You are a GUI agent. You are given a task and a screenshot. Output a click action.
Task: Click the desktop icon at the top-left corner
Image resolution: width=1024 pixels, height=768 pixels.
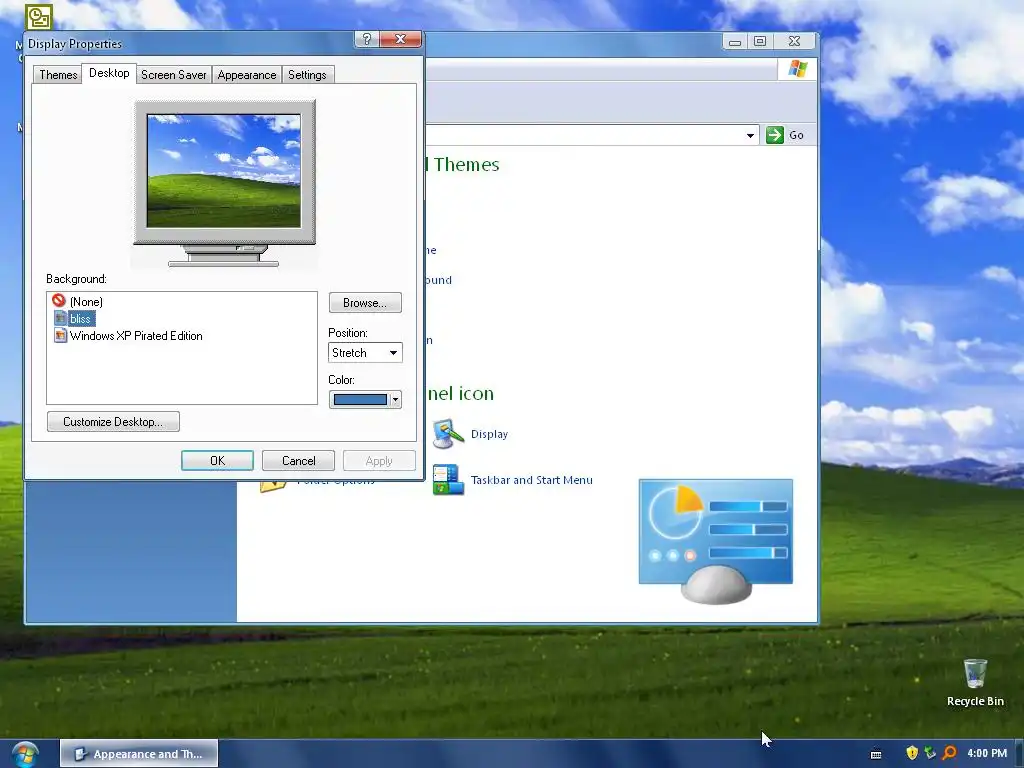[39, 18]
